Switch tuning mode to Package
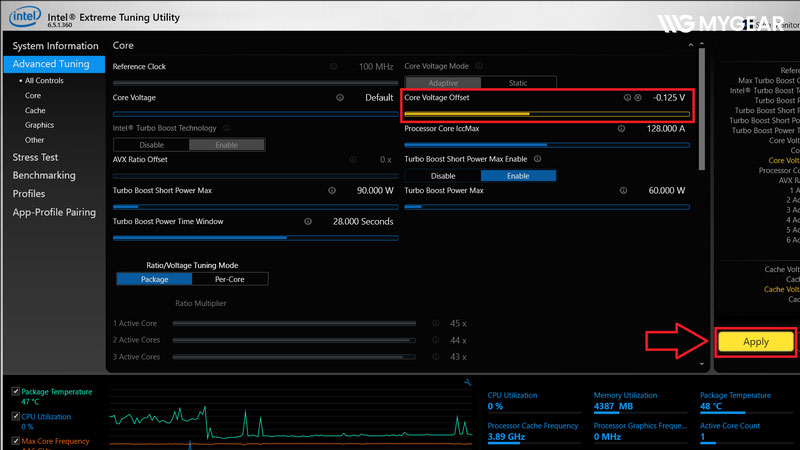800x450 pixels. 155,279
